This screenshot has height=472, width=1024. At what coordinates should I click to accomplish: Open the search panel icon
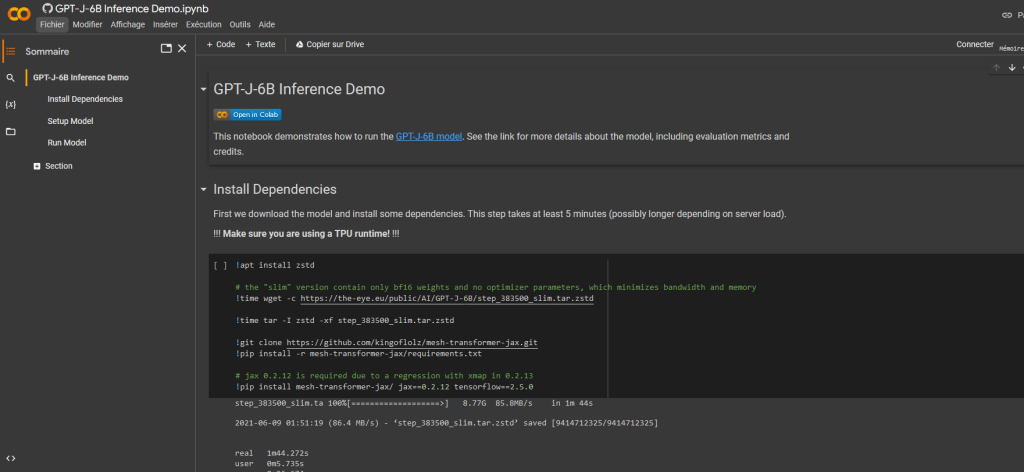pyautogui.click(x=10, y=78)
